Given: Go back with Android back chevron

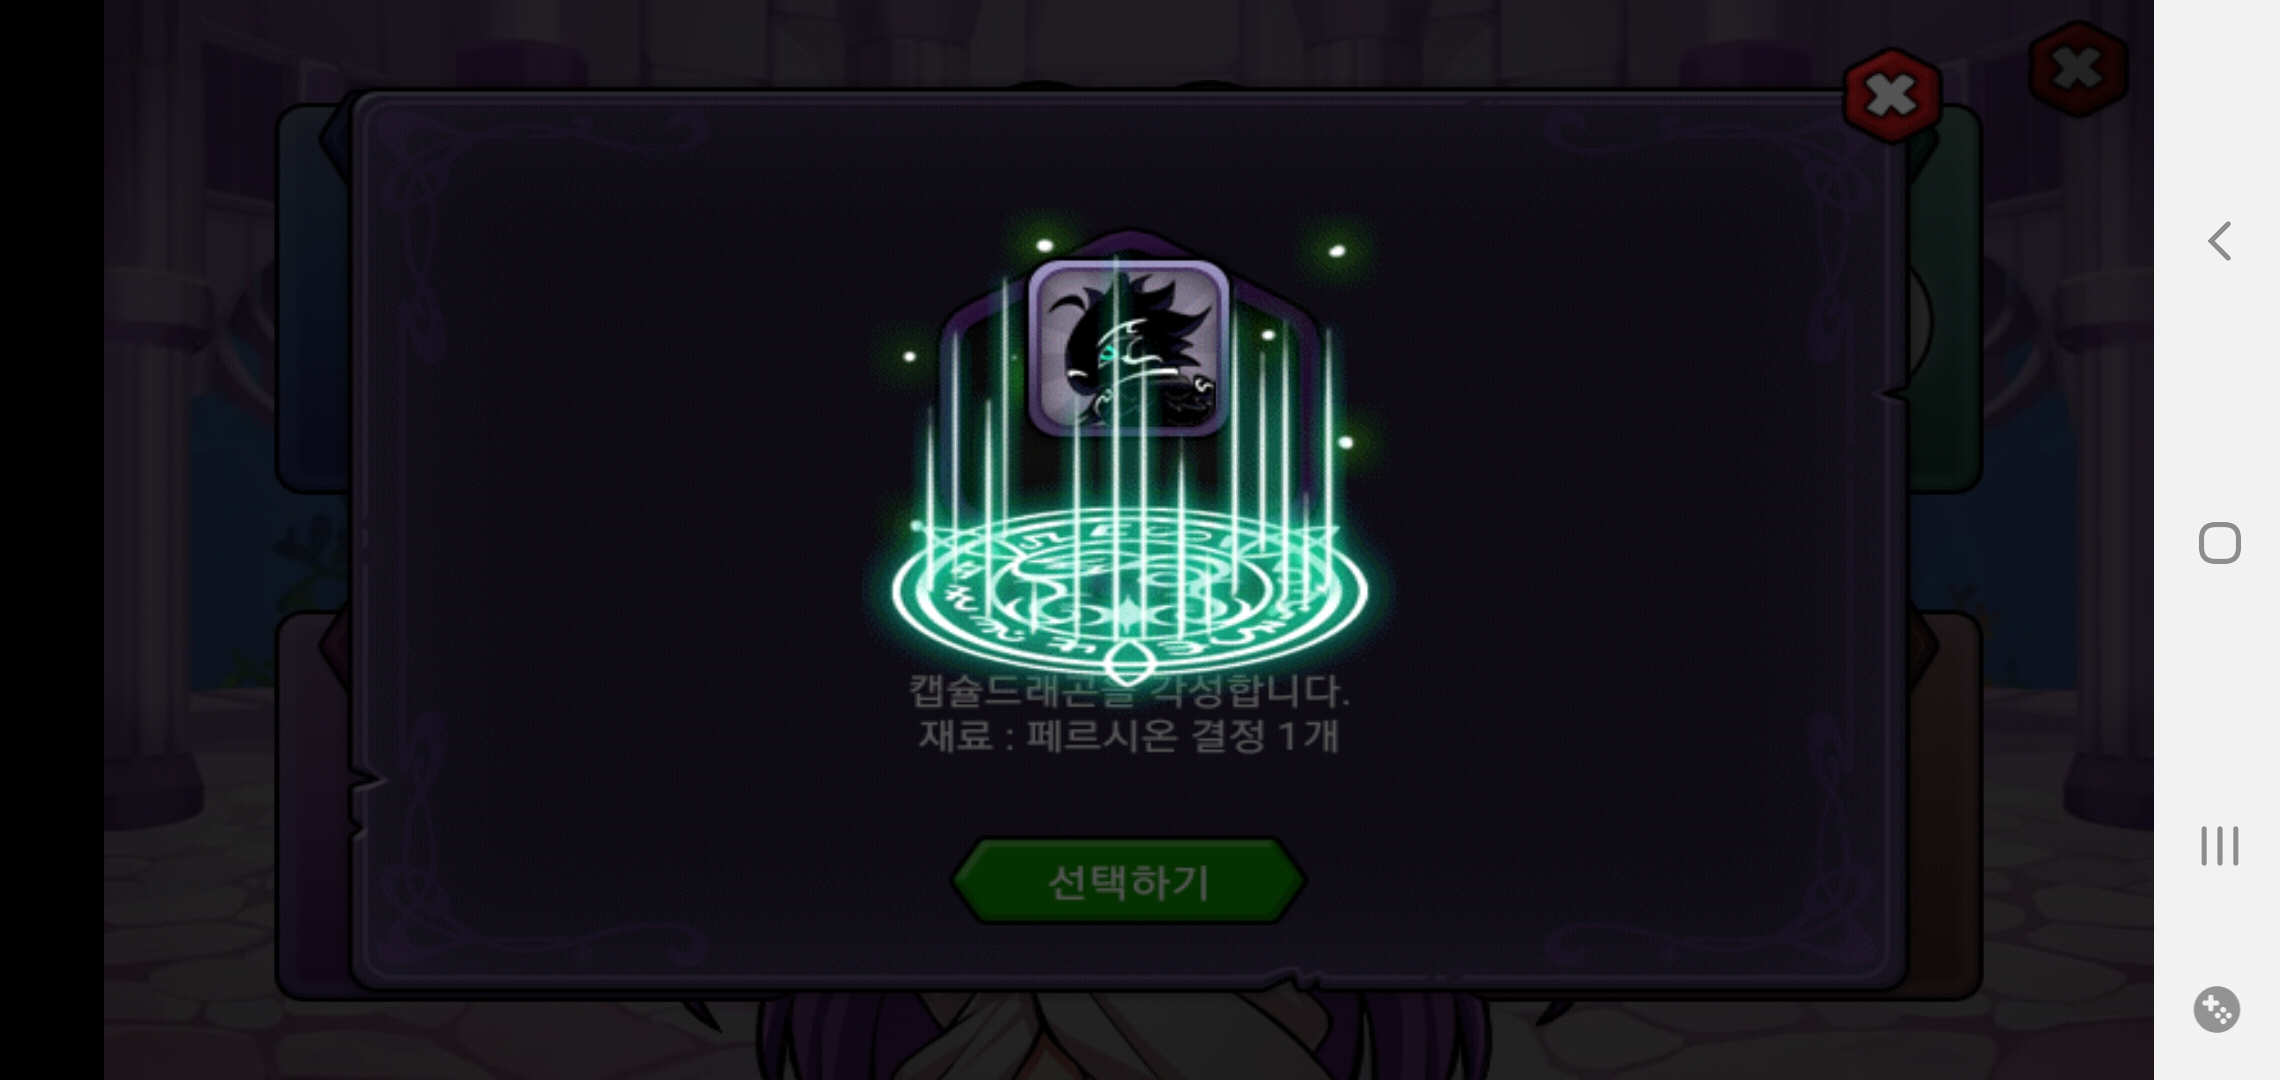Looking at the screenshot, I should (x=2219, y=241).
